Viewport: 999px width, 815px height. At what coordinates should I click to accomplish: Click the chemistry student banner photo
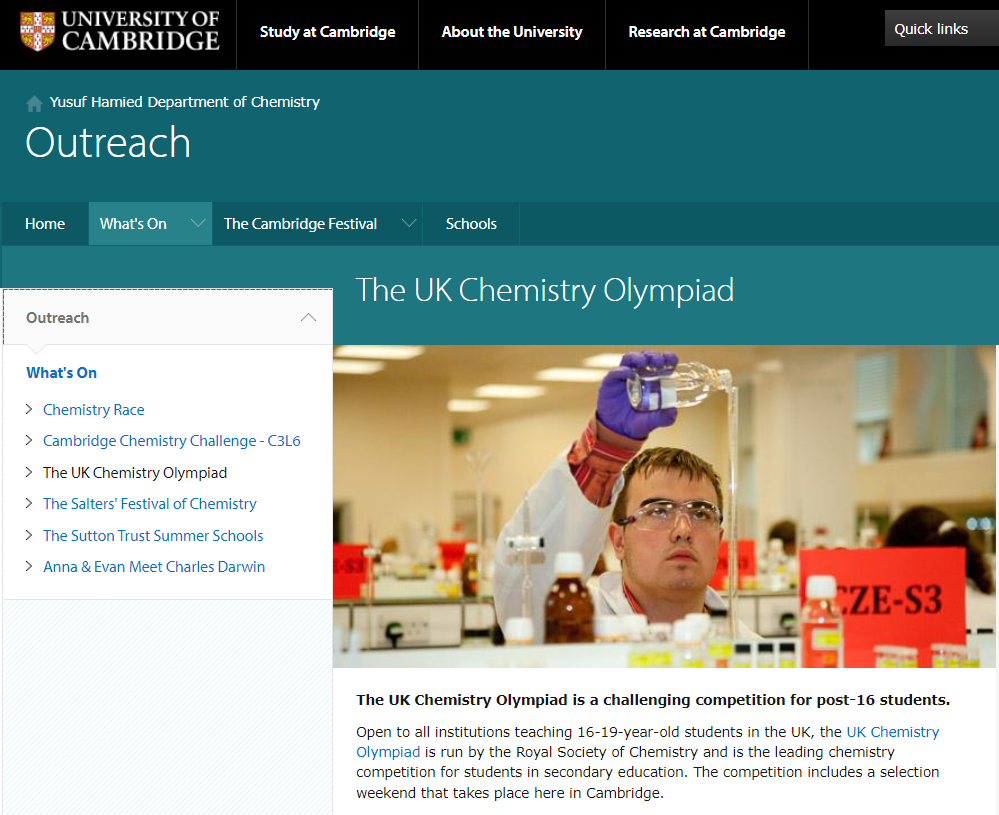pyautogui.click(x=664, y=506)
